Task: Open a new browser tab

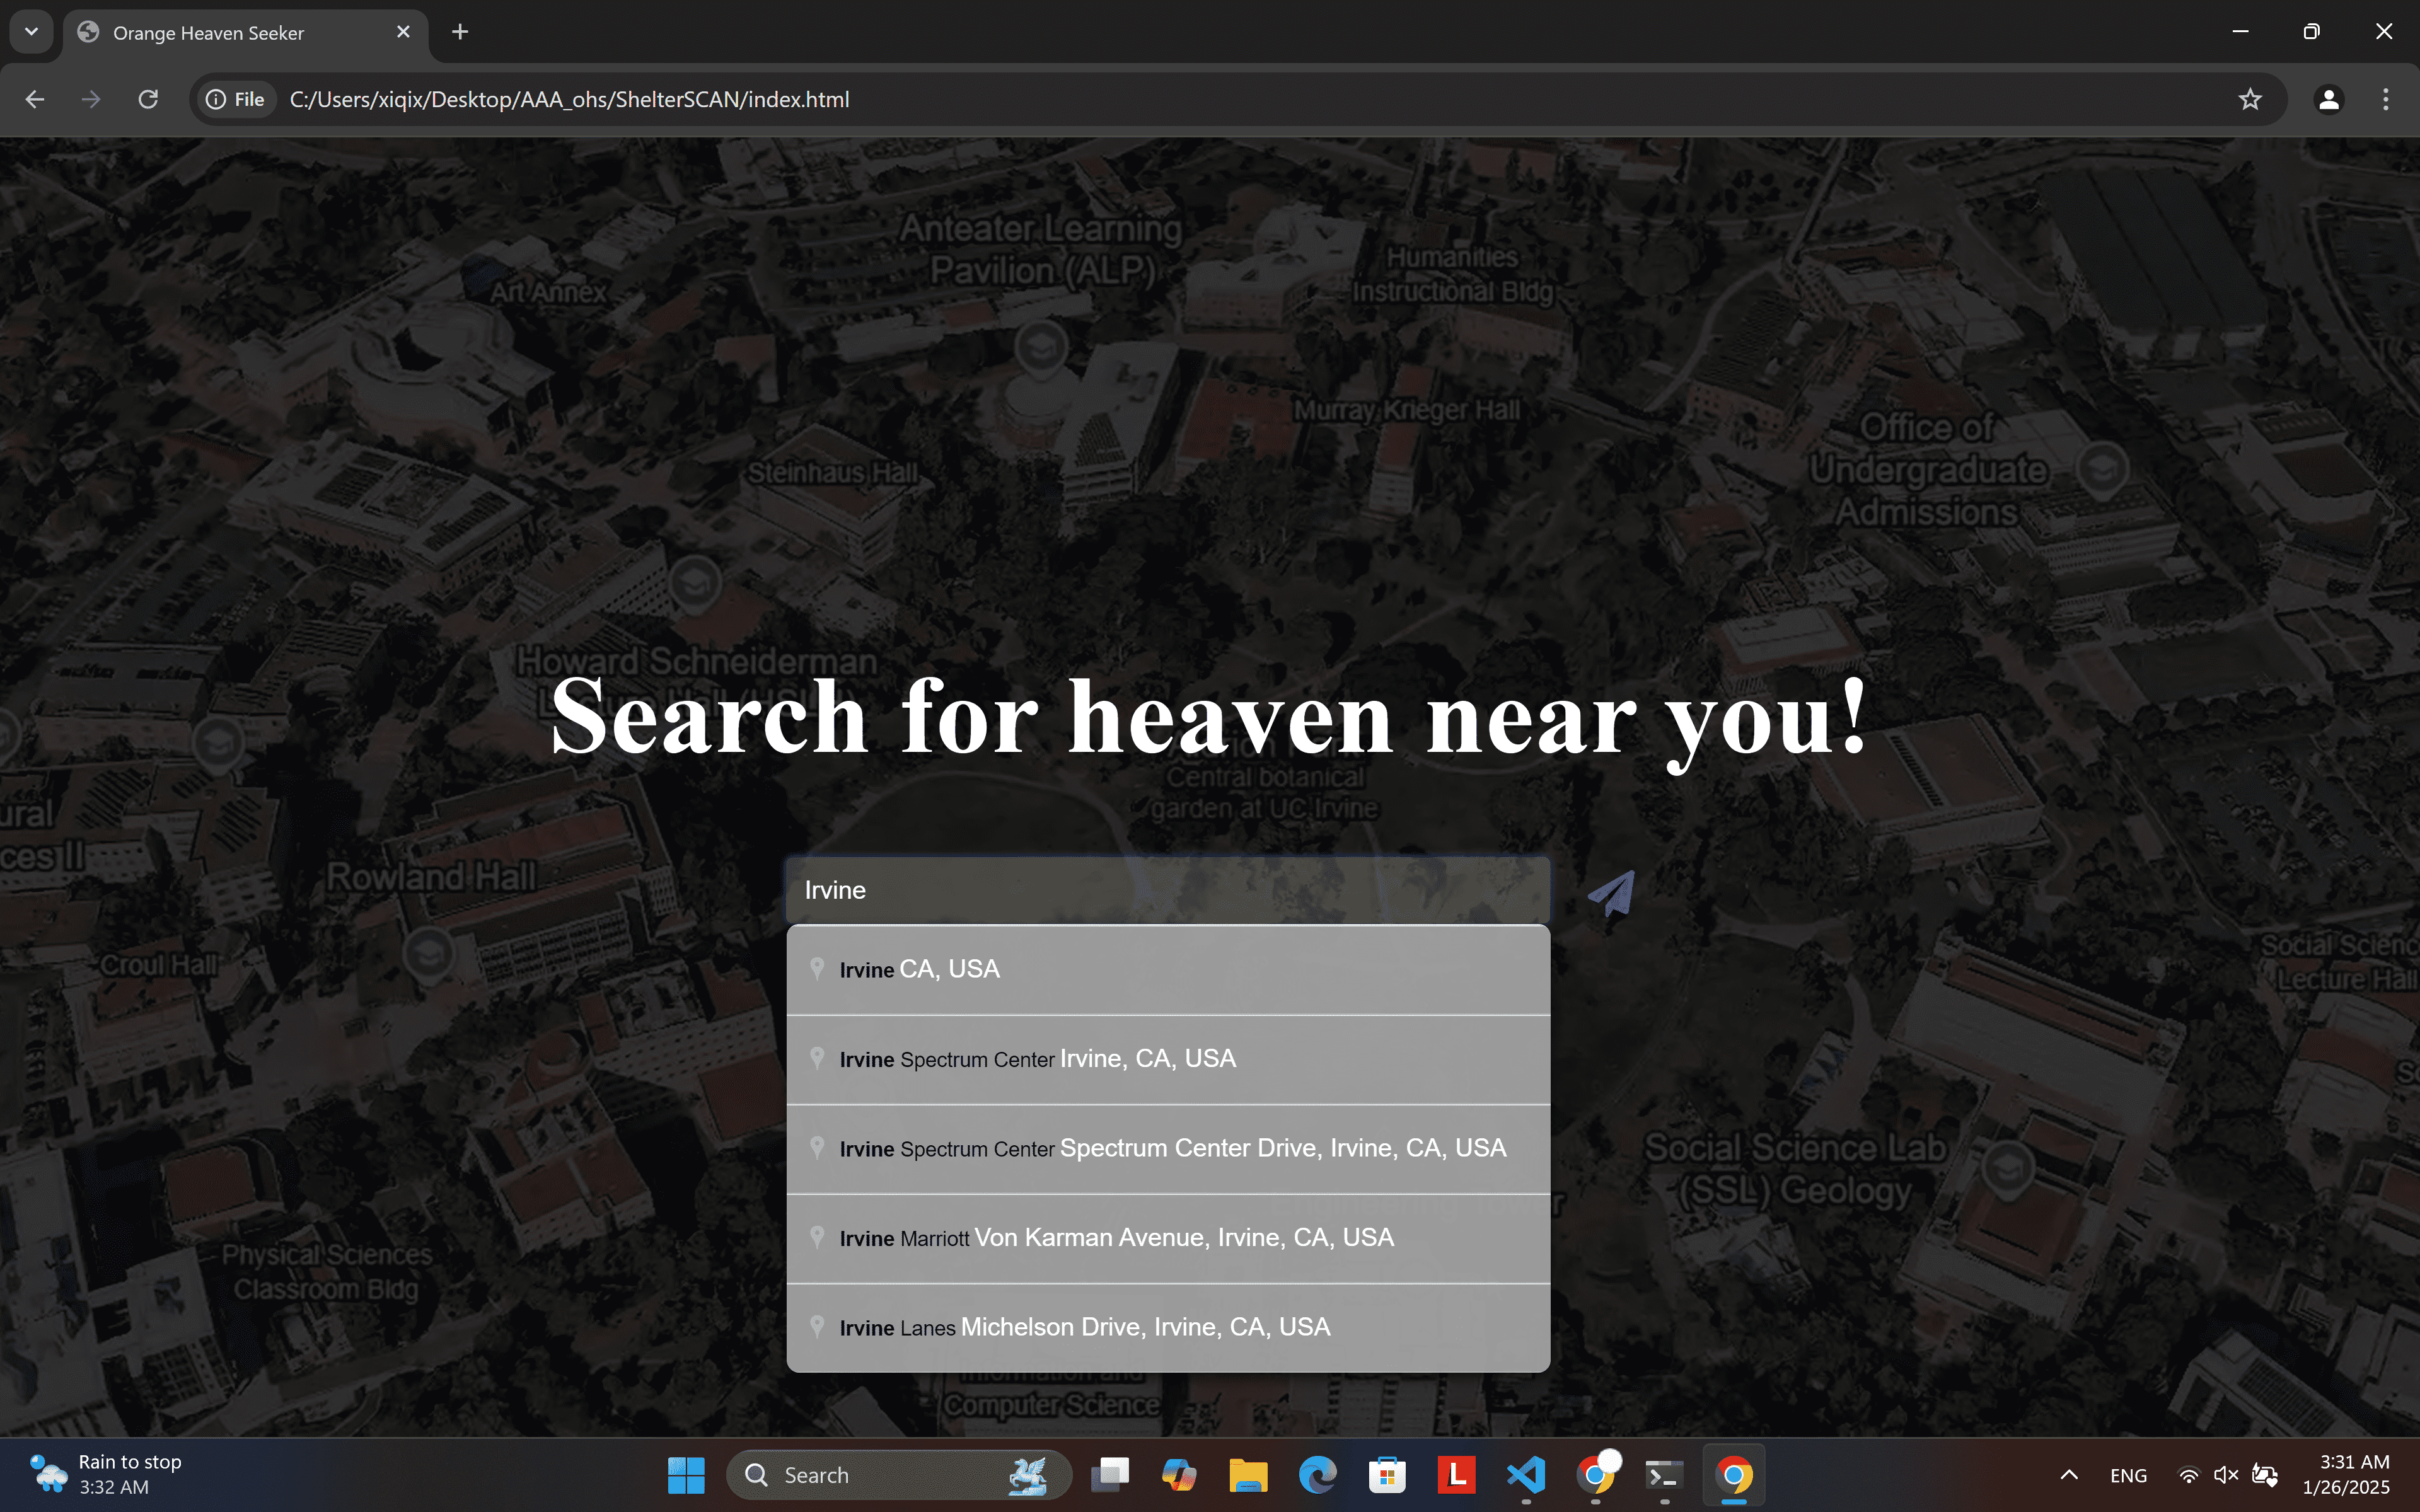Action: (x=460, y=32)
